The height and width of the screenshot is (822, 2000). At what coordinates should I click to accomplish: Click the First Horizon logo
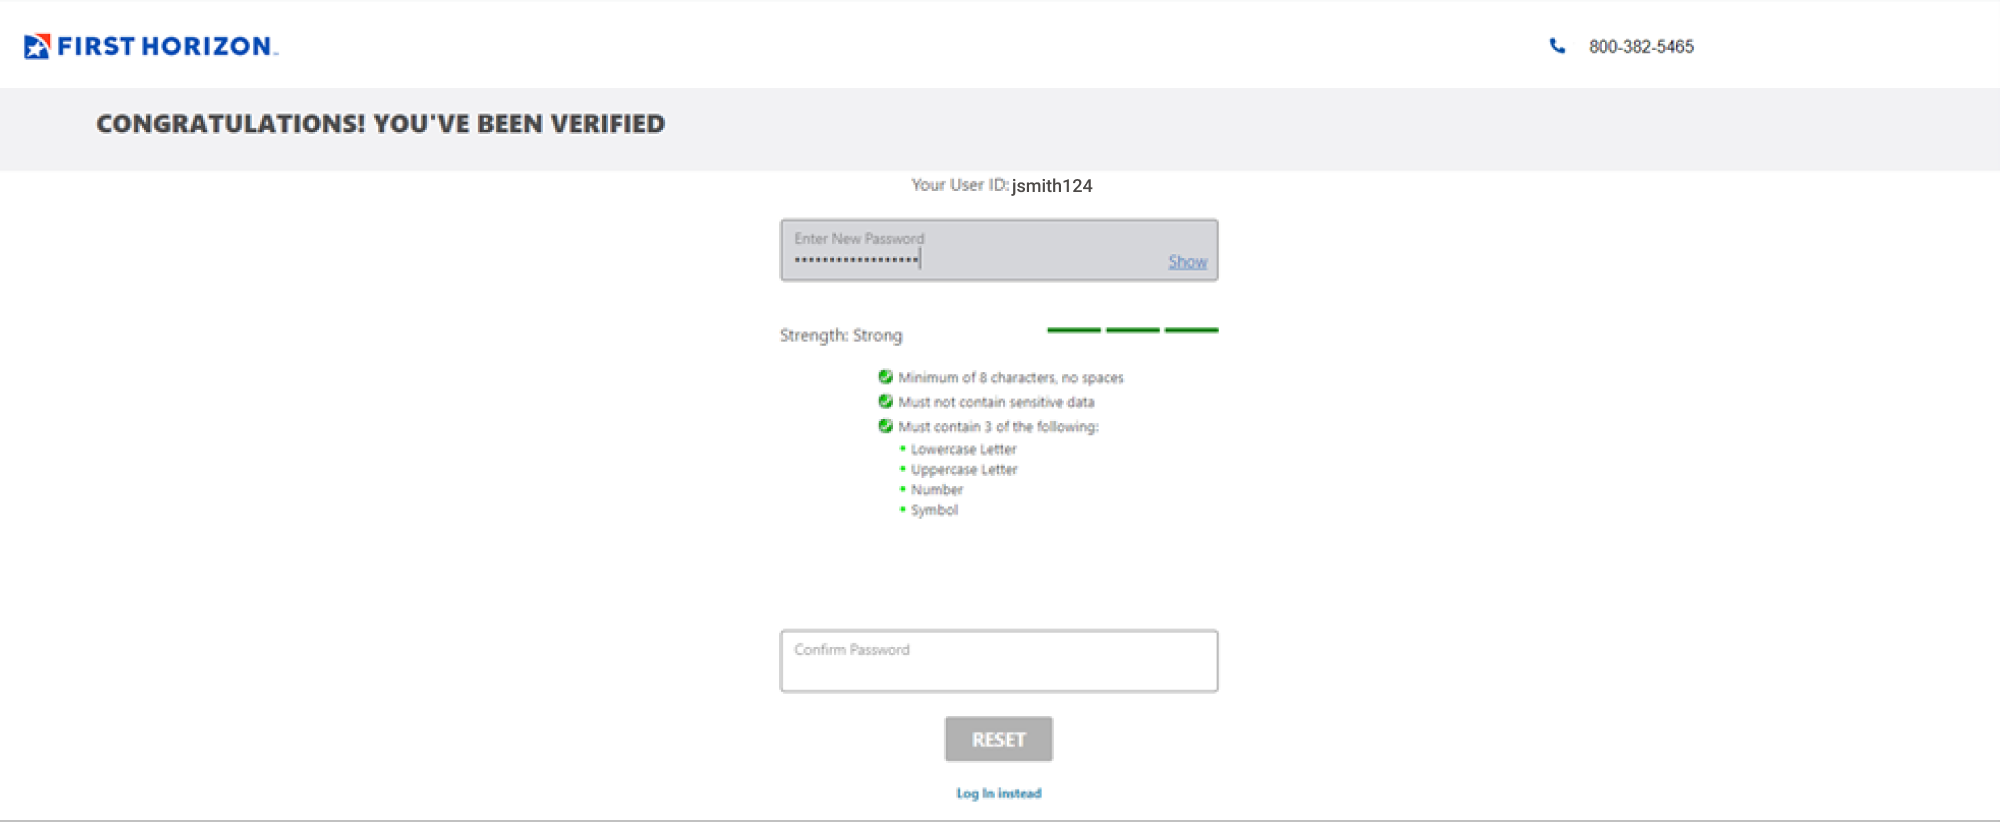151,46
